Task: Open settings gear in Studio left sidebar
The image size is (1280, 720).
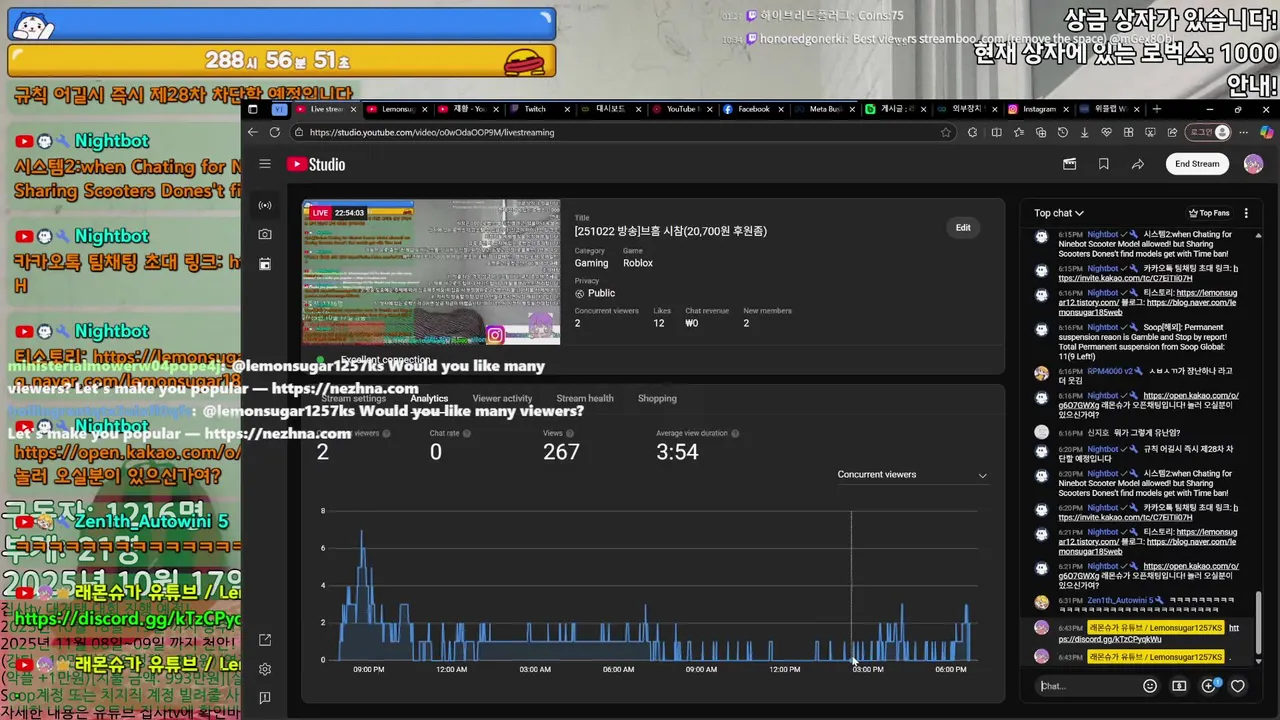Action: [265, 669]
